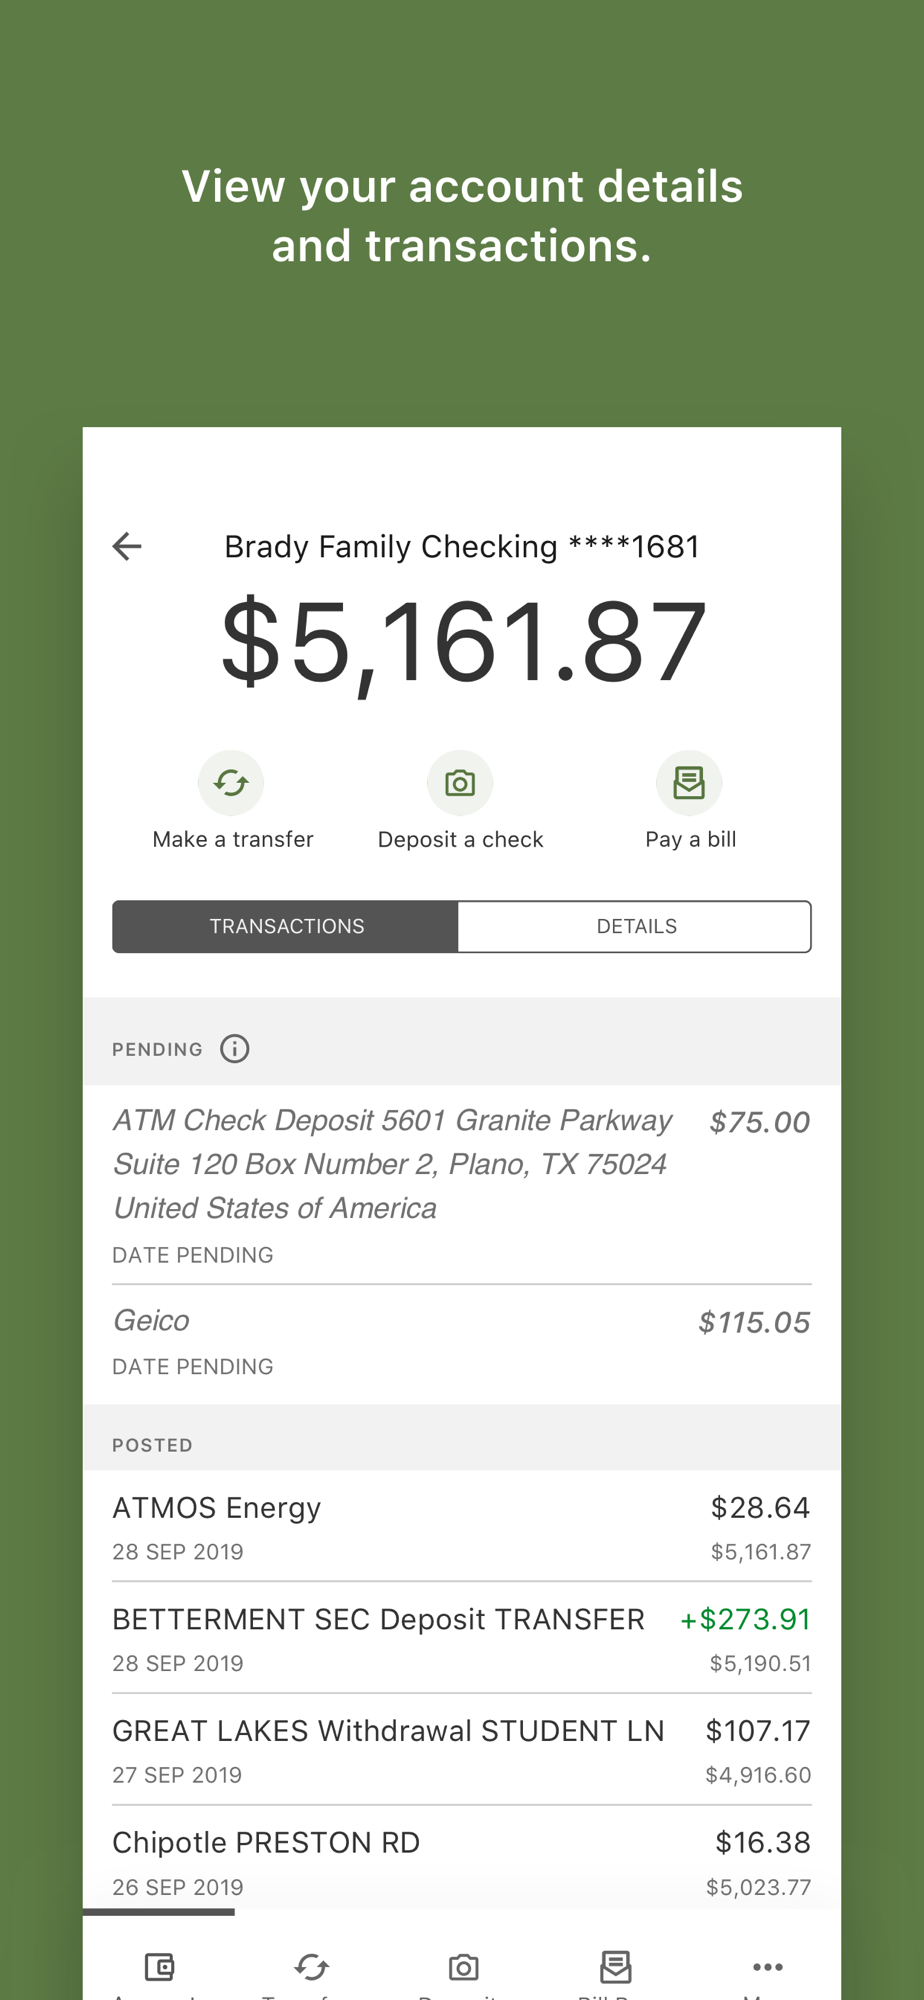Screen dimensions: 924x2000
Task: Open the ATMOS Energy transaction
Action: click(x=462, y=1527)
